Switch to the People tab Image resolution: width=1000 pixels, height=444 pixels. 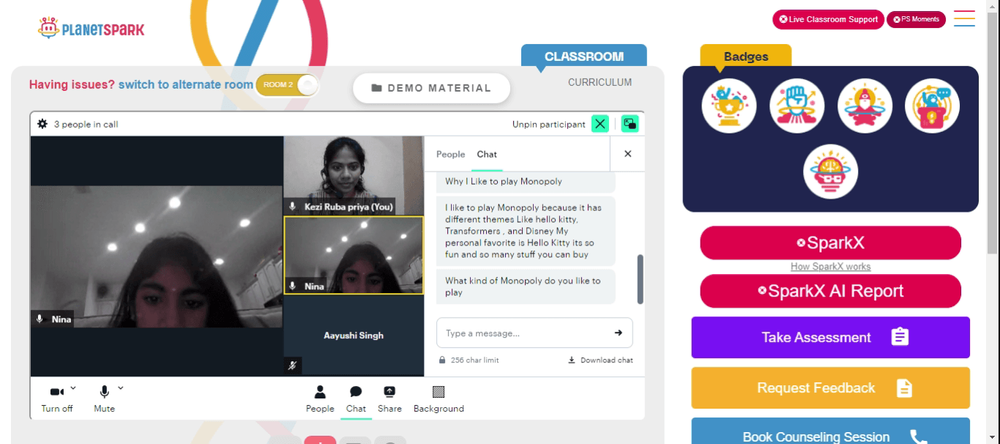450,154
